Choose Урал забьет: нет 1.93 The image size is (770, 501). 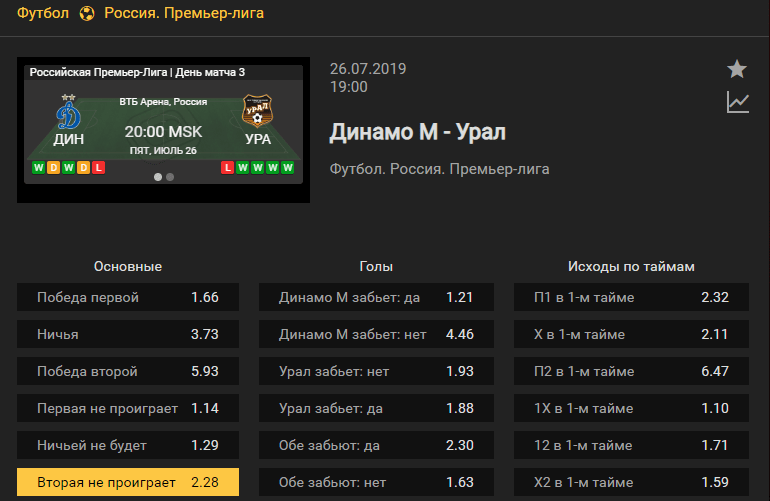(x=376, y=371)
